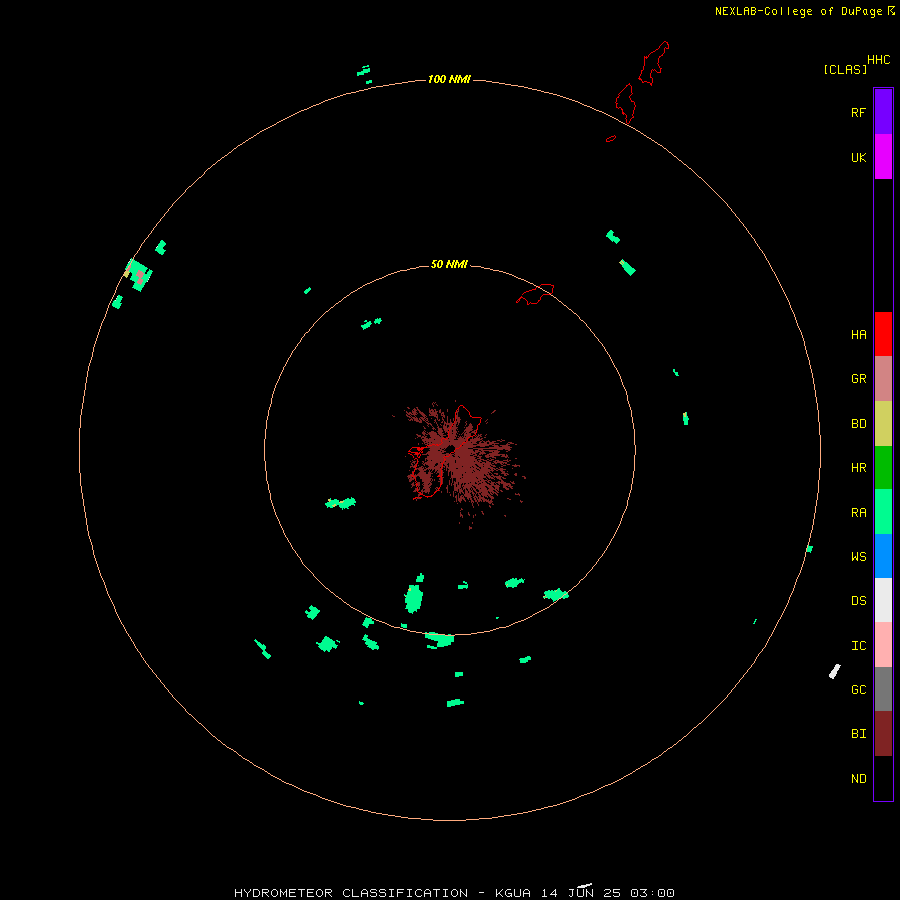Click the Hydrometeor Classification KGUA timestamp caption
This screenshot has width=900, height=900.
tap(454, 893)
